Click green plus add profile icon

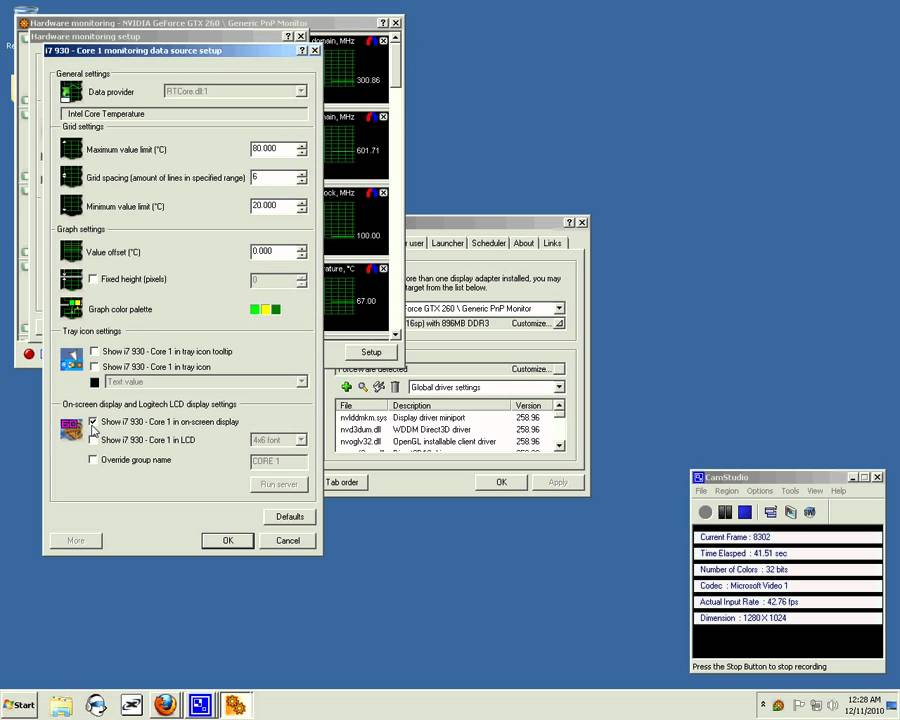(346, 387)
